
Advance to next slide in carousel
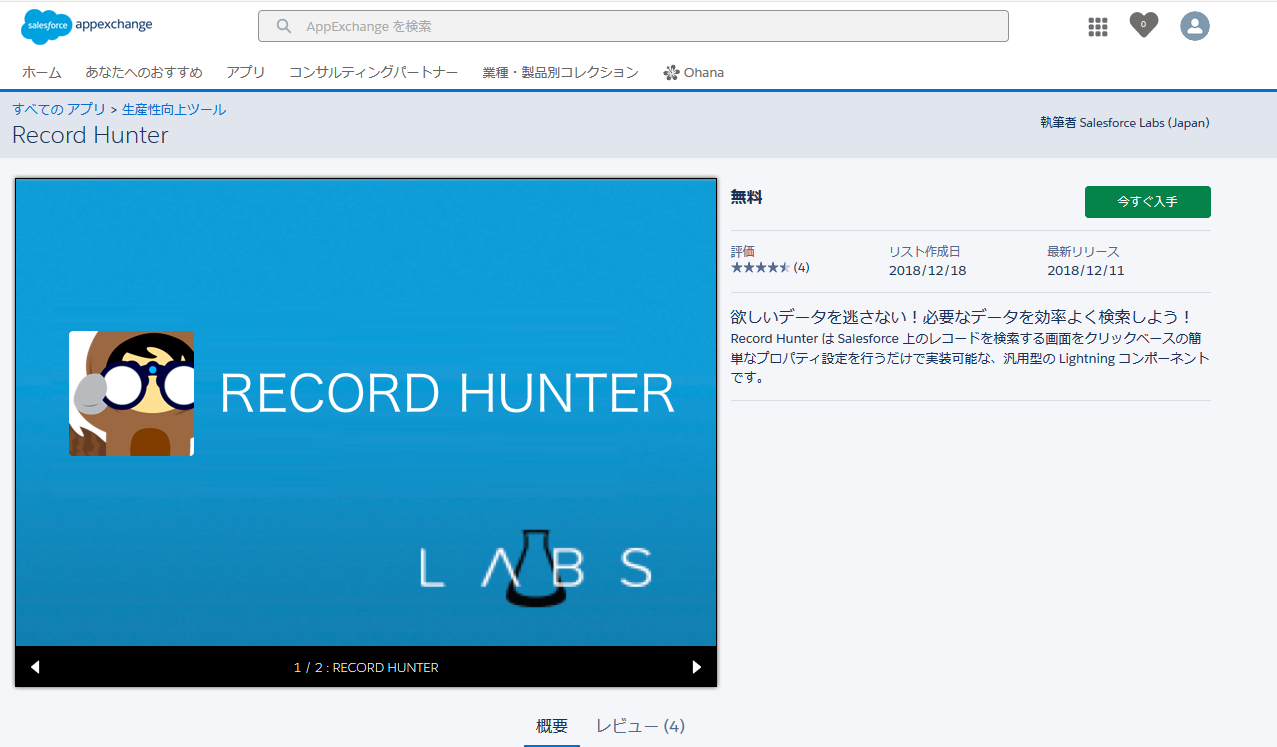697,667
